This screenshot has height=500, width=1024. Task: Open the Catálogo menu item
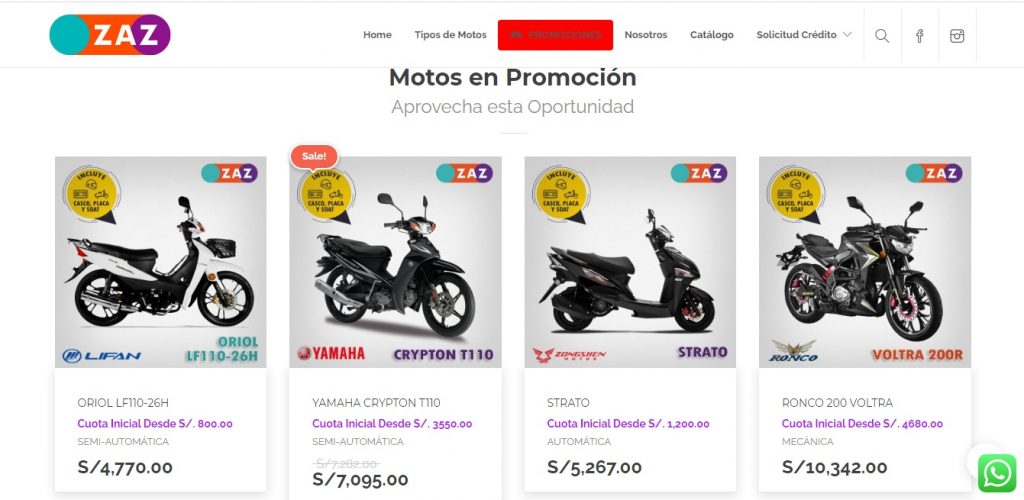(712, 35)
